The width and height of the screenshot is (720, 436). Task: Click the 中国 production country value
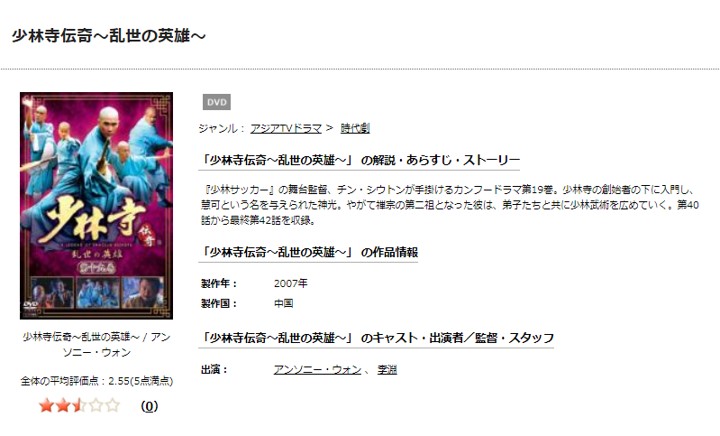pos(283,303)
